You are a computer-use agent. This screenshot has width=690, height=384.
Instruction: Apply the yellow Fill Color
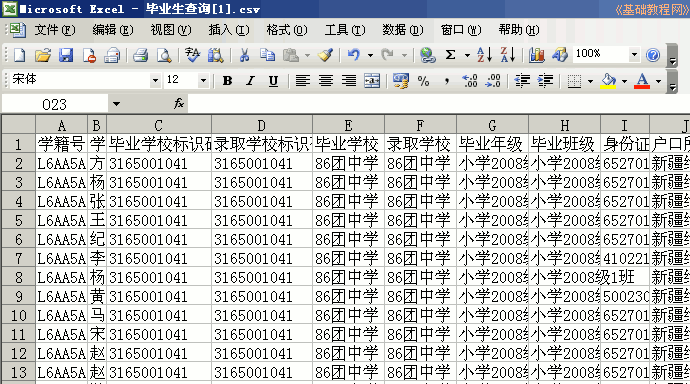pyautogui.click(x=608, y=81)
